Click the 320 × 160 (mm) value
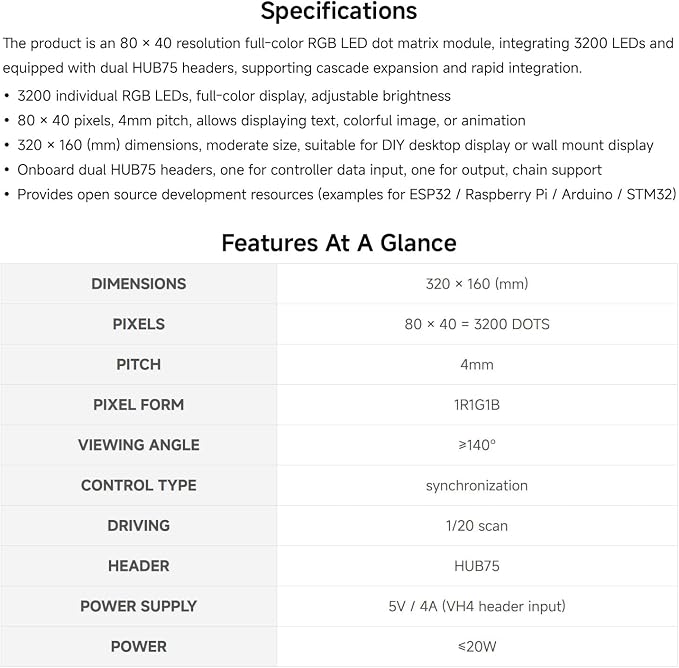679x668 pixels. 477,284
